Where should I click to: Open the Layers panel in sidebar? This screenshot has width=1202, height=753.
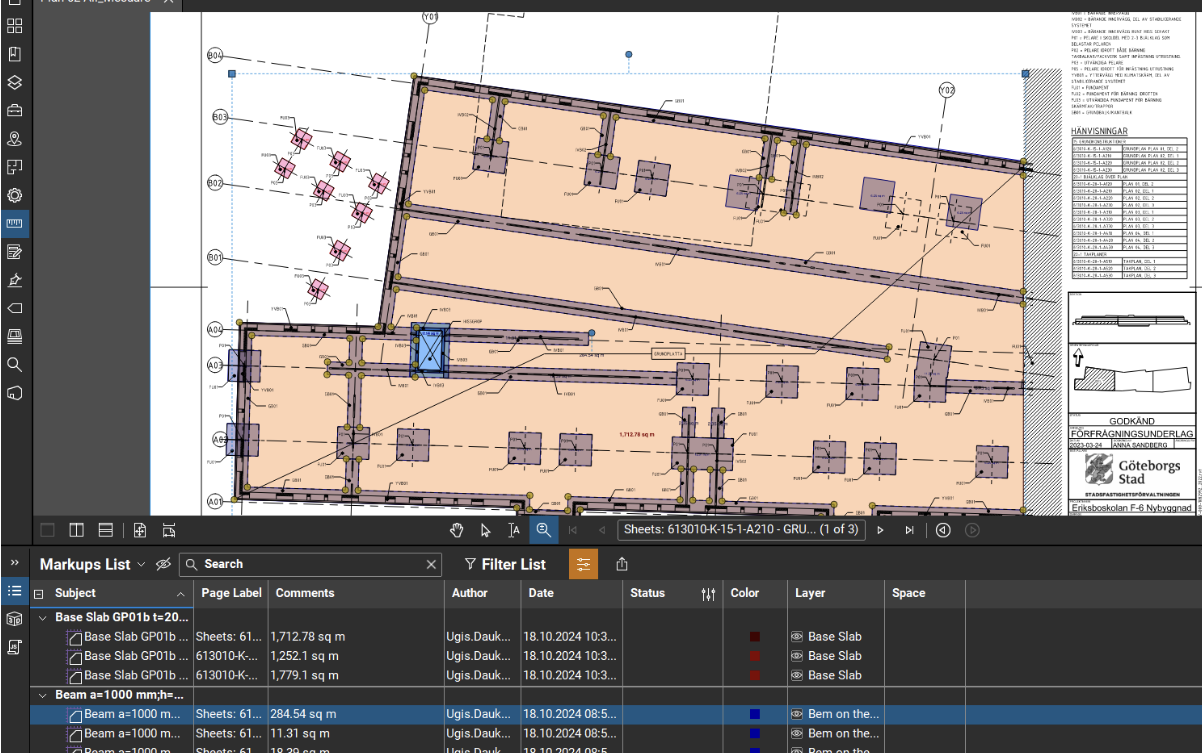(15, 82)
